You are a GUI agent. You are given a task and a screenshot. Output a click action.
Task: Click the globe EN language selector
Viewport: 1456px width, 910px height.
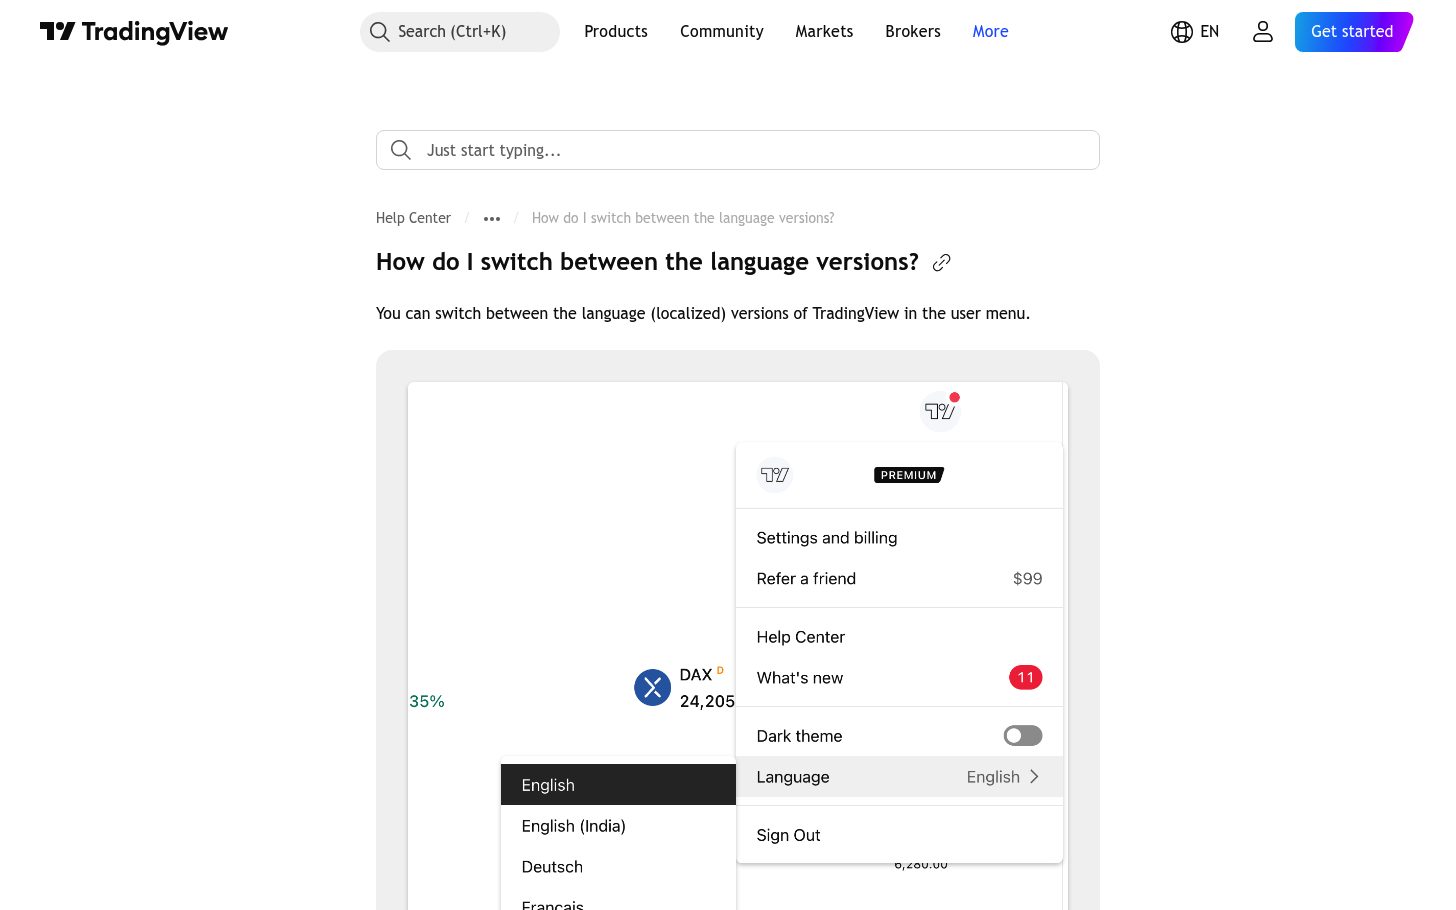coord(1195,32)
